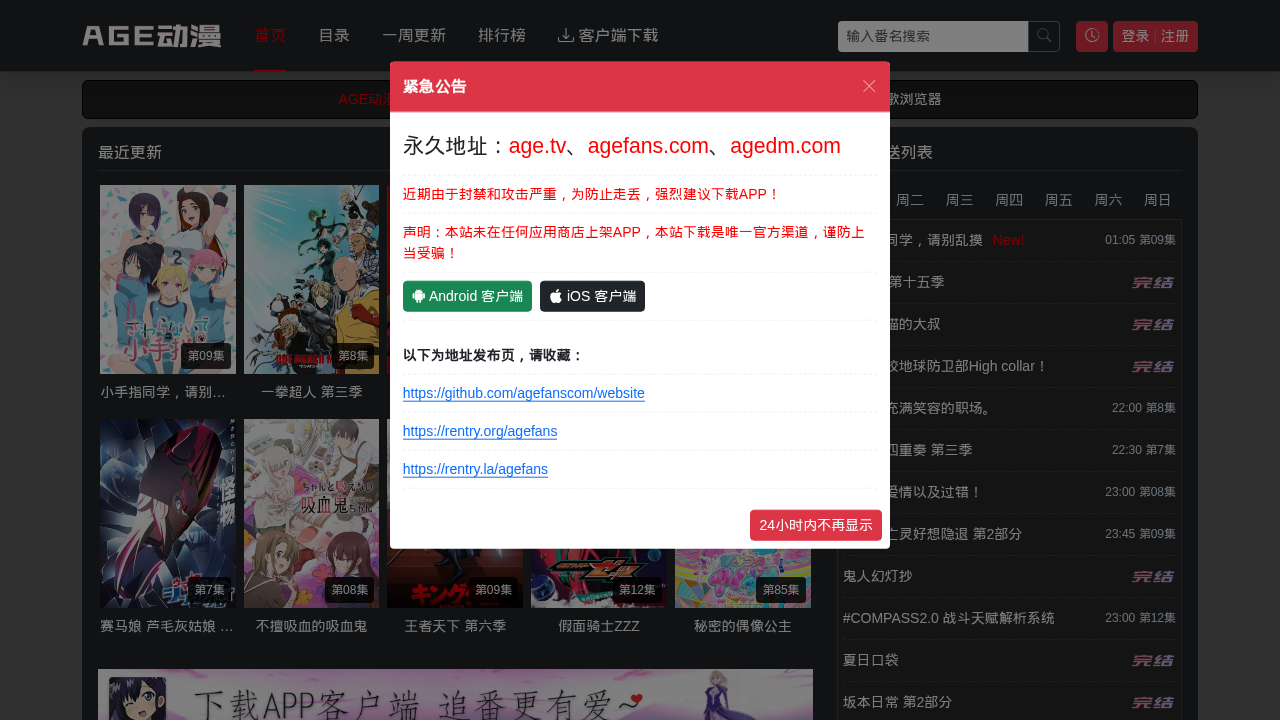Click the AGE动漫 site logo
This screenshot has height=720, width=1280.
pyautogui.click(x=152, y=36)
